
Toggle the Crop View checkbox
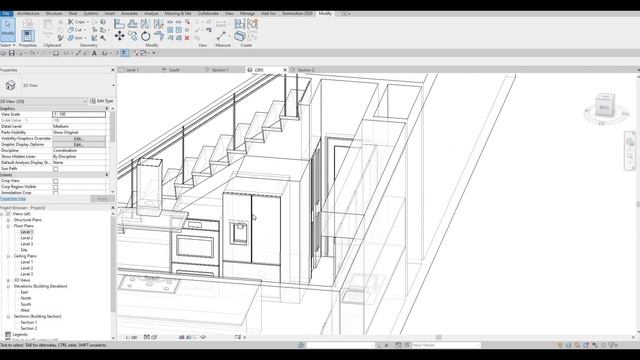point(56,181)
